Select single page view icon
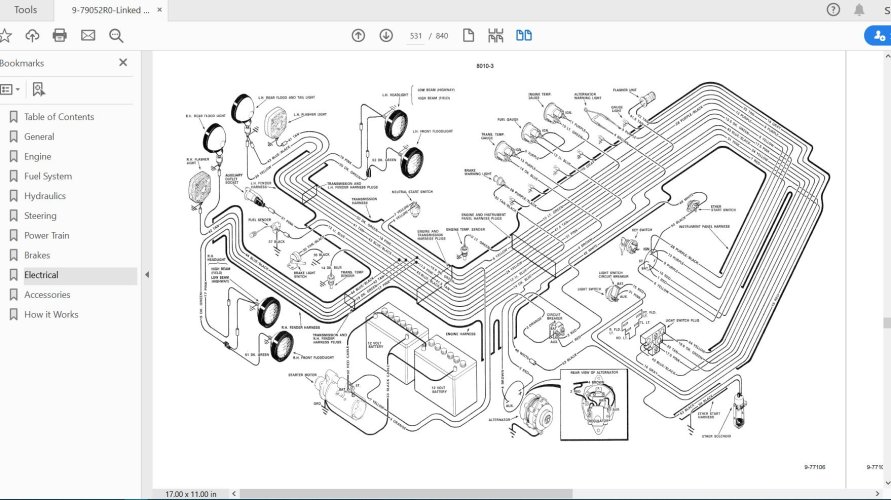This screenshot has width=891, height=500. [468, 36]
